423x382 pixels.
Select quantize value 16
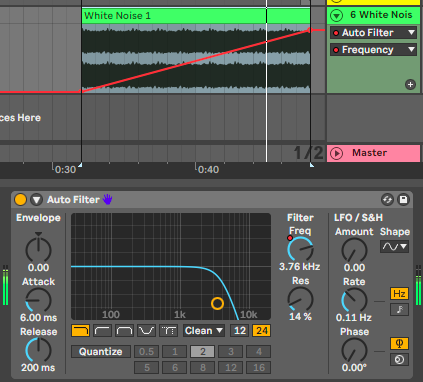(x=259, y=368)
